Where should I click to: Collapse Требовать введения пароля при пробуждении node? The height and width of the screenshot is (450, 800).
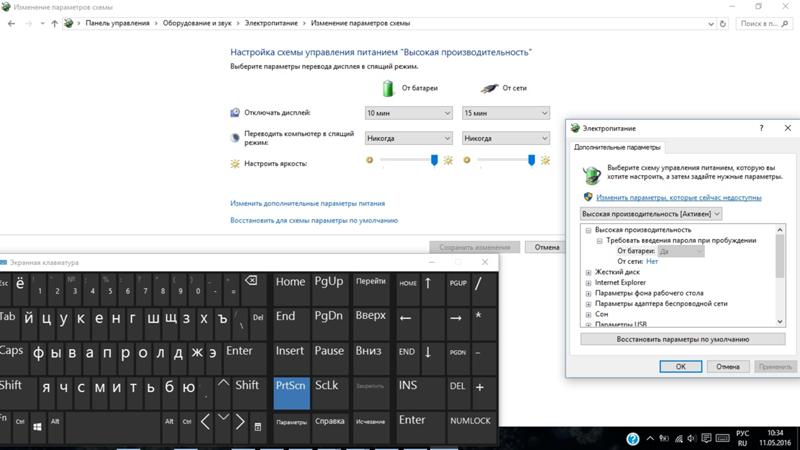tap(599, 241)
